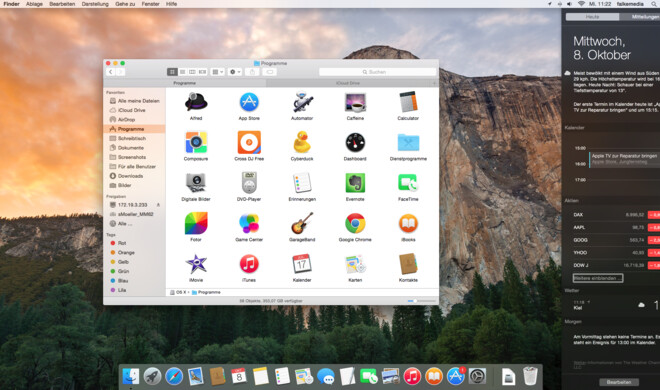Click the Share button in Finder toolbar
Image resolution: width=660 pixels, height=390 pixels.
[x=252, y=72]
